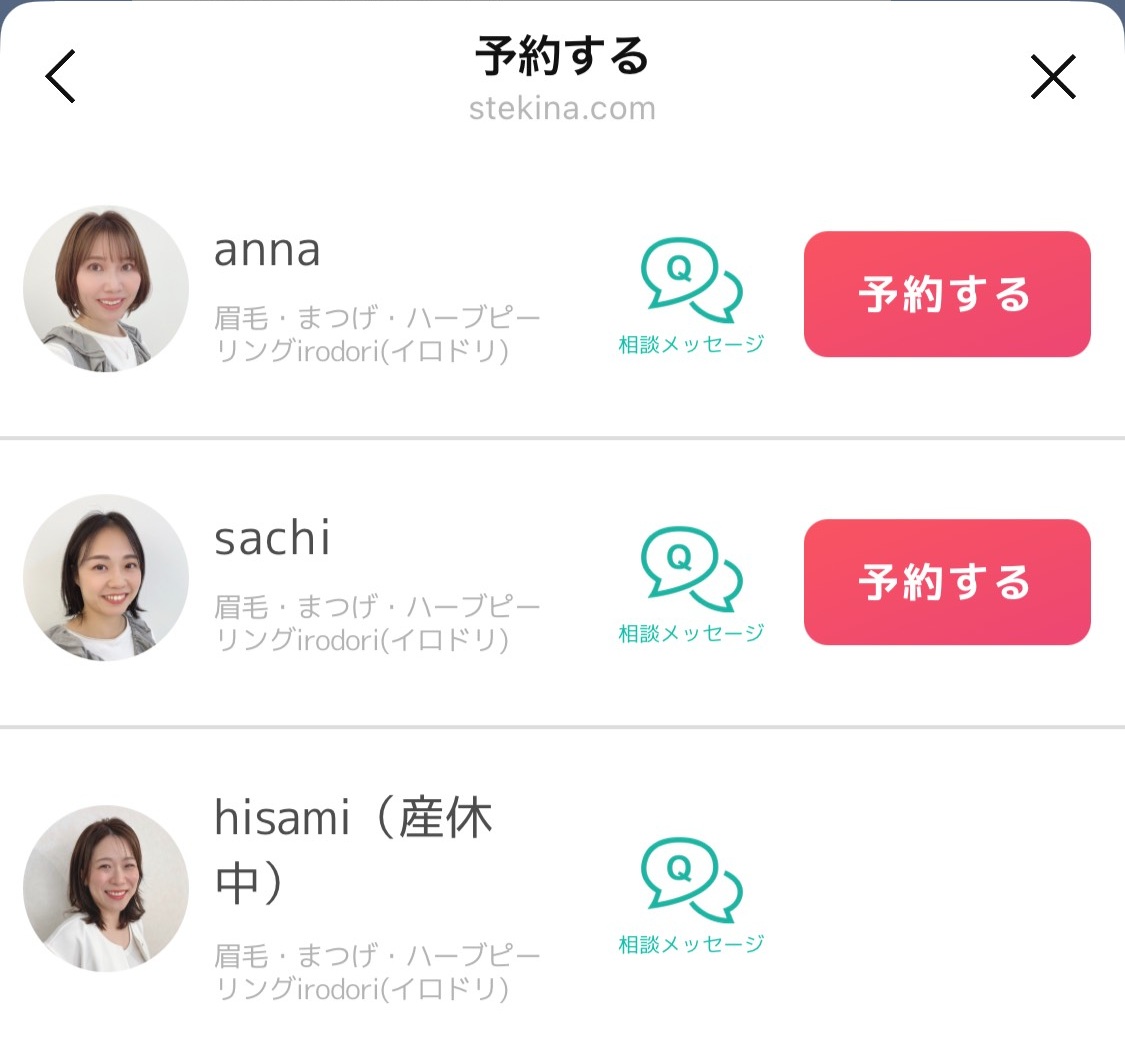Click the 予約する page title
Viewport: 1125px width, 1059px height.
point(562,56)
